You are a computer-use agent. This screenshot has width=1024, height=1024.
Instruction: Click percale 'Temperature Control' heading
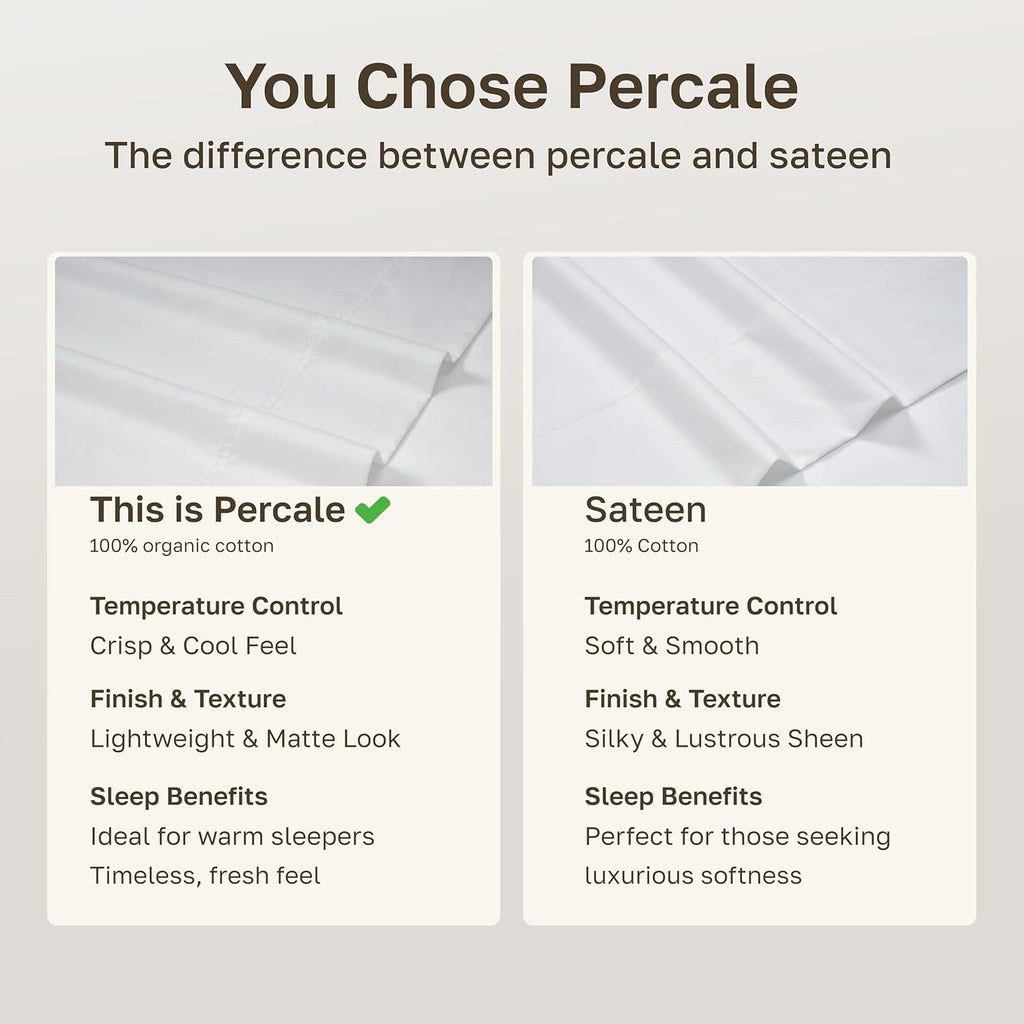[216, 606]
